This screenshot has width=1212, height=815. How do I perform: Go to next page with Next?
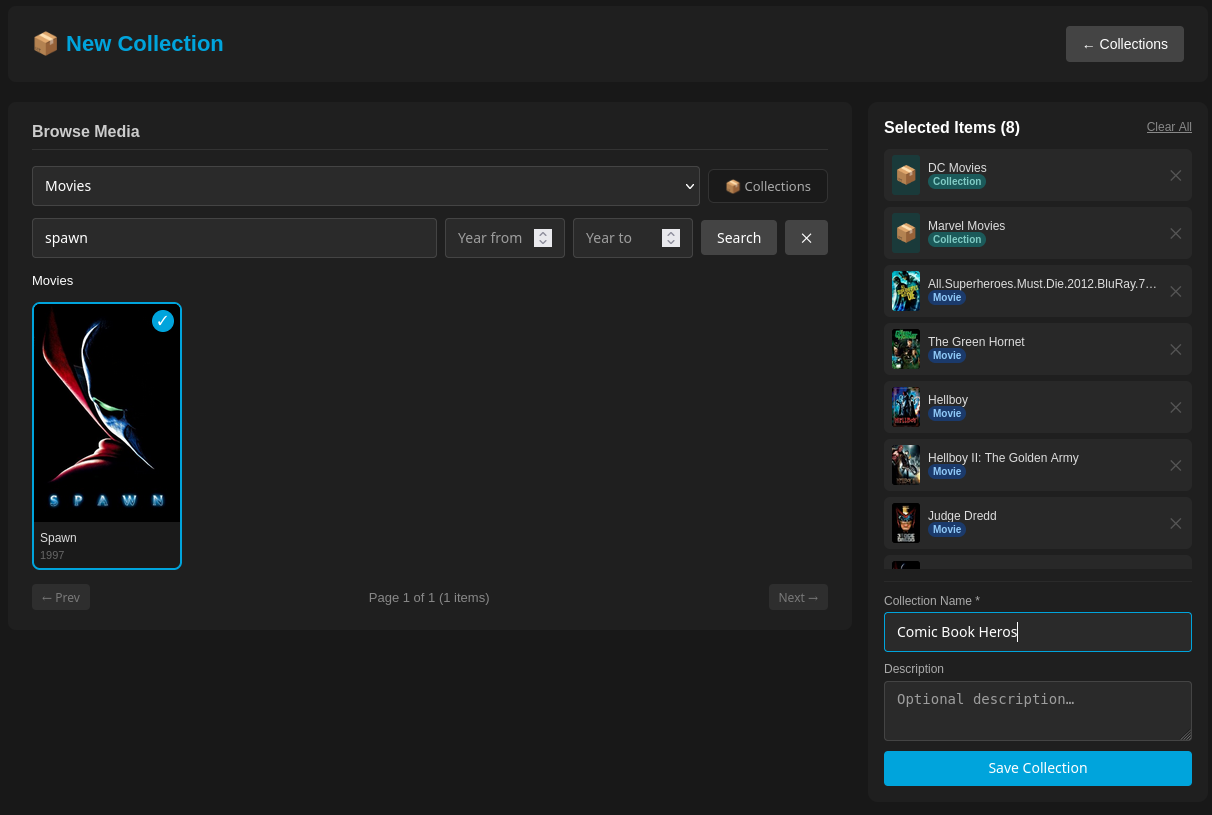point(798,597)
